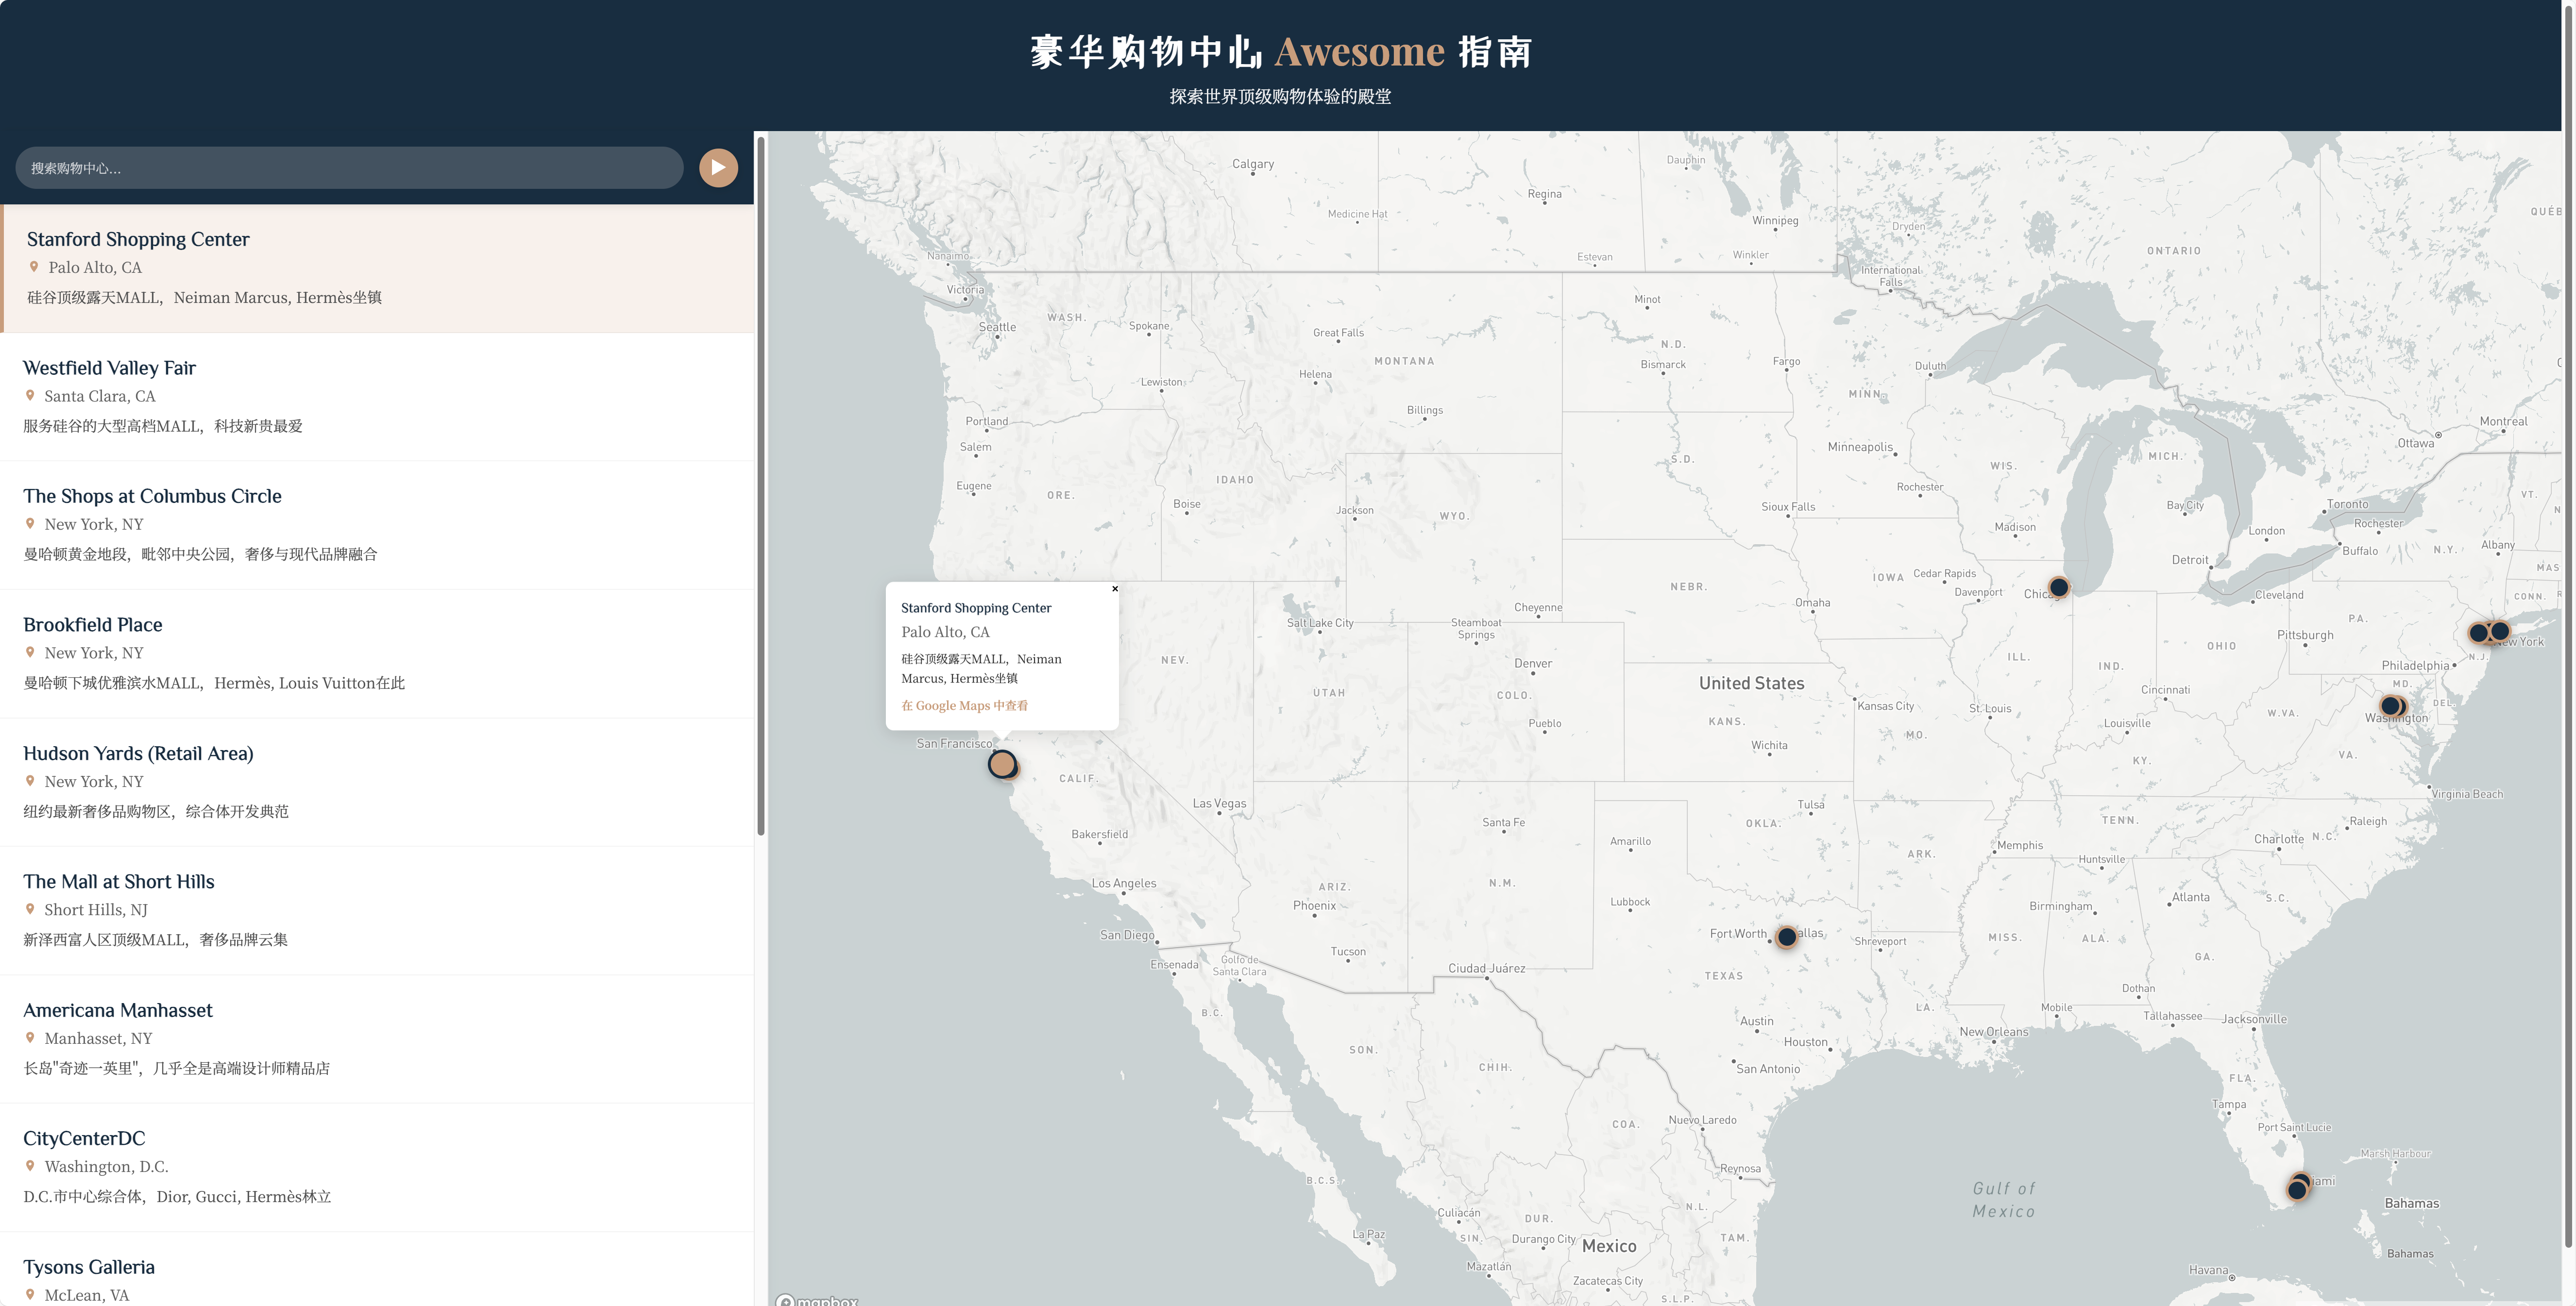Click the Denver map label
The image size is (2576, 1306).
[x=1533, y=663]
